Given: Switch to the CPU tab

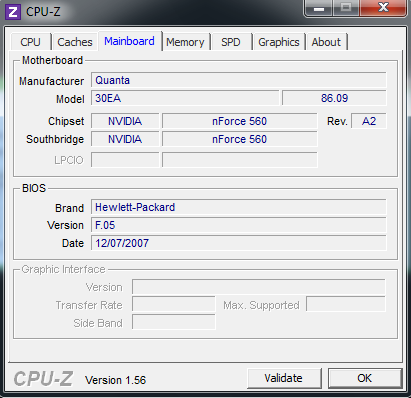Looking at the screenshot, I should 30,42.
